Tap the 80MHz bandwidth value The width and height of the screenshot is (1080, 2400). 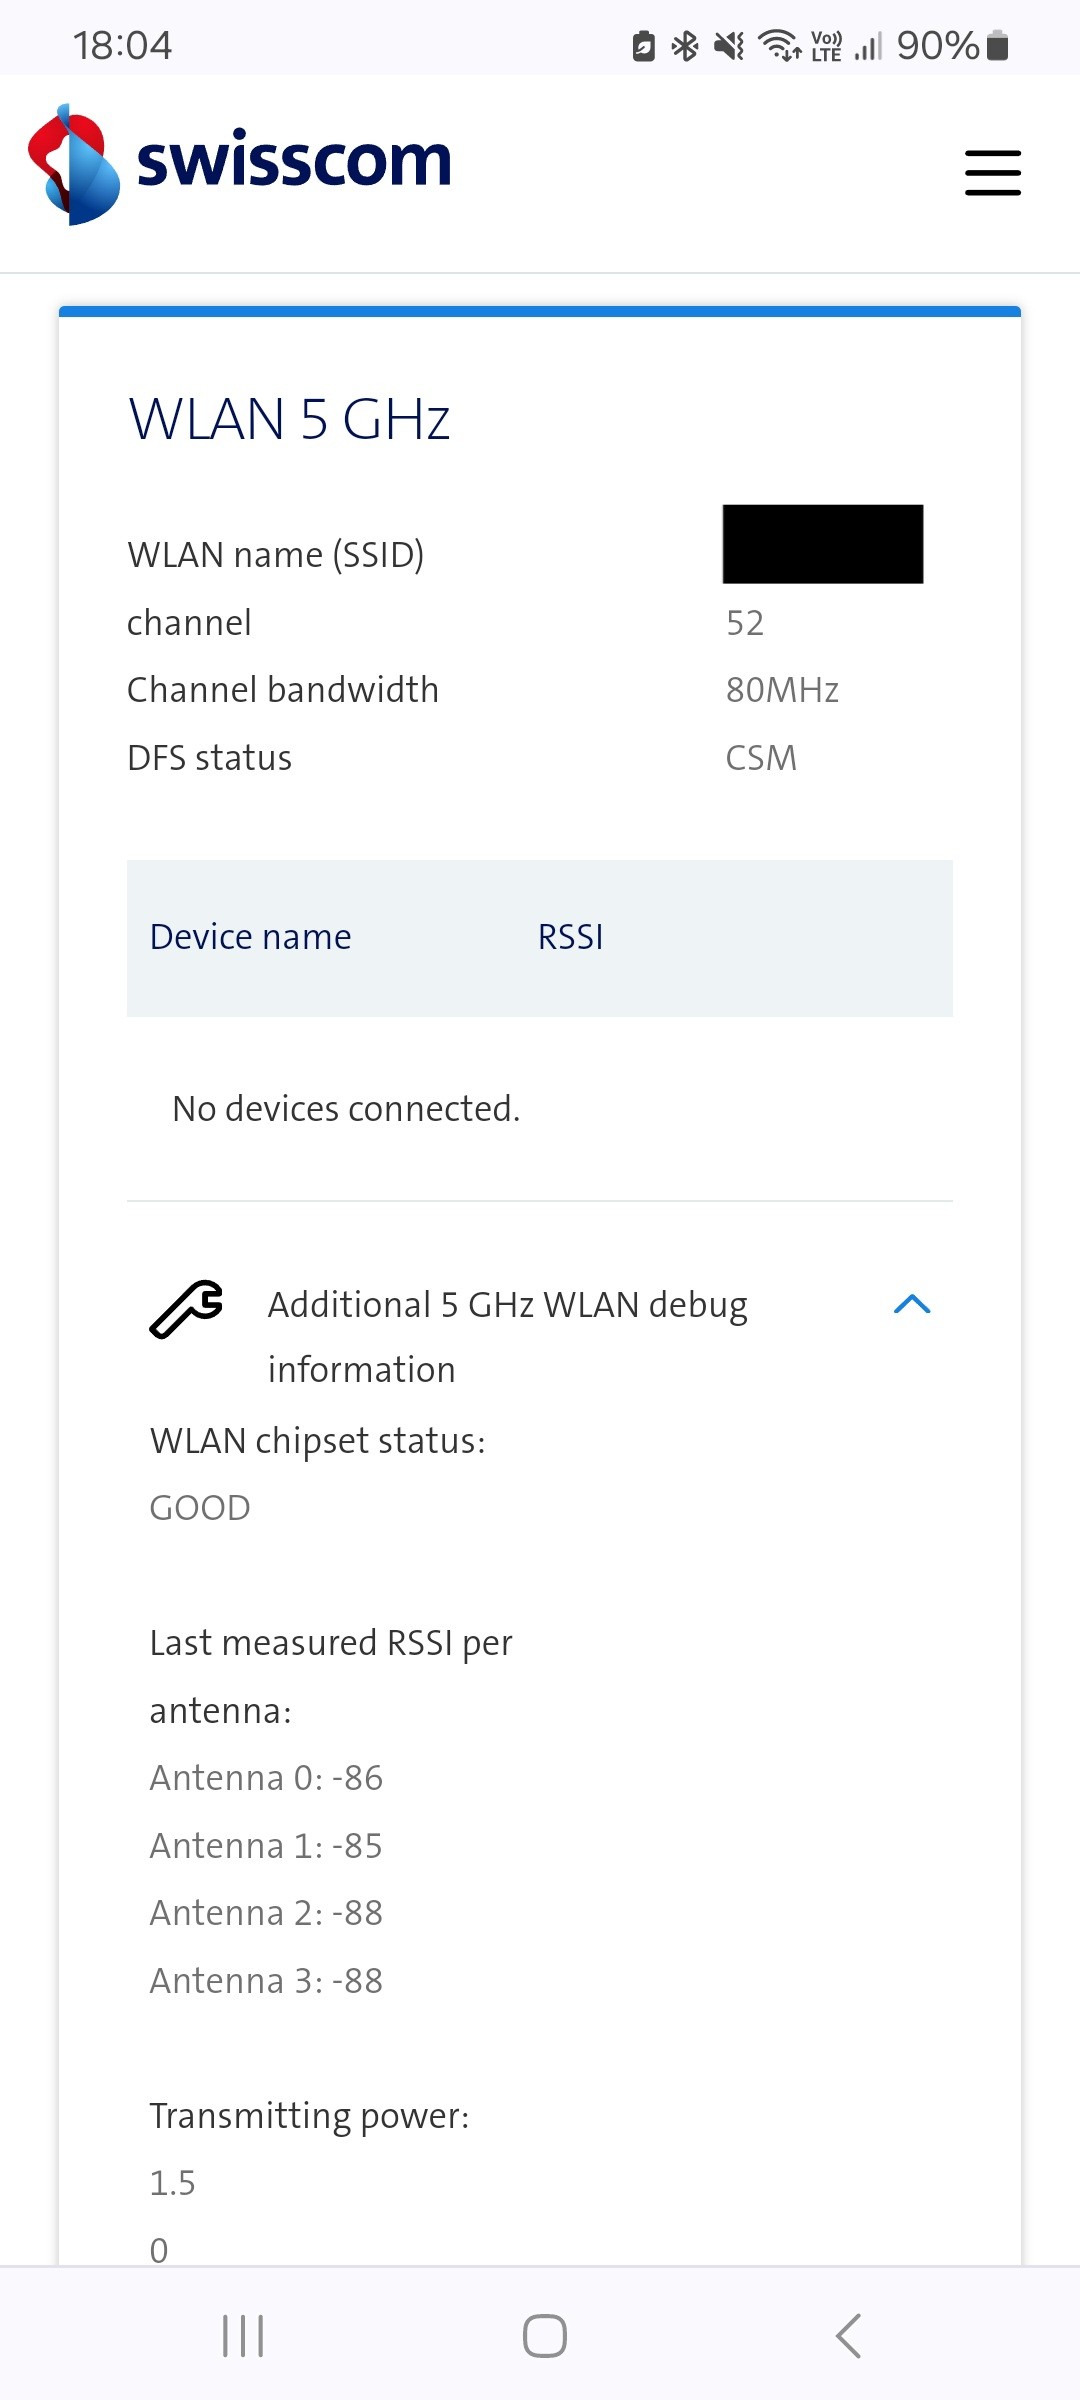pos(782,690)
